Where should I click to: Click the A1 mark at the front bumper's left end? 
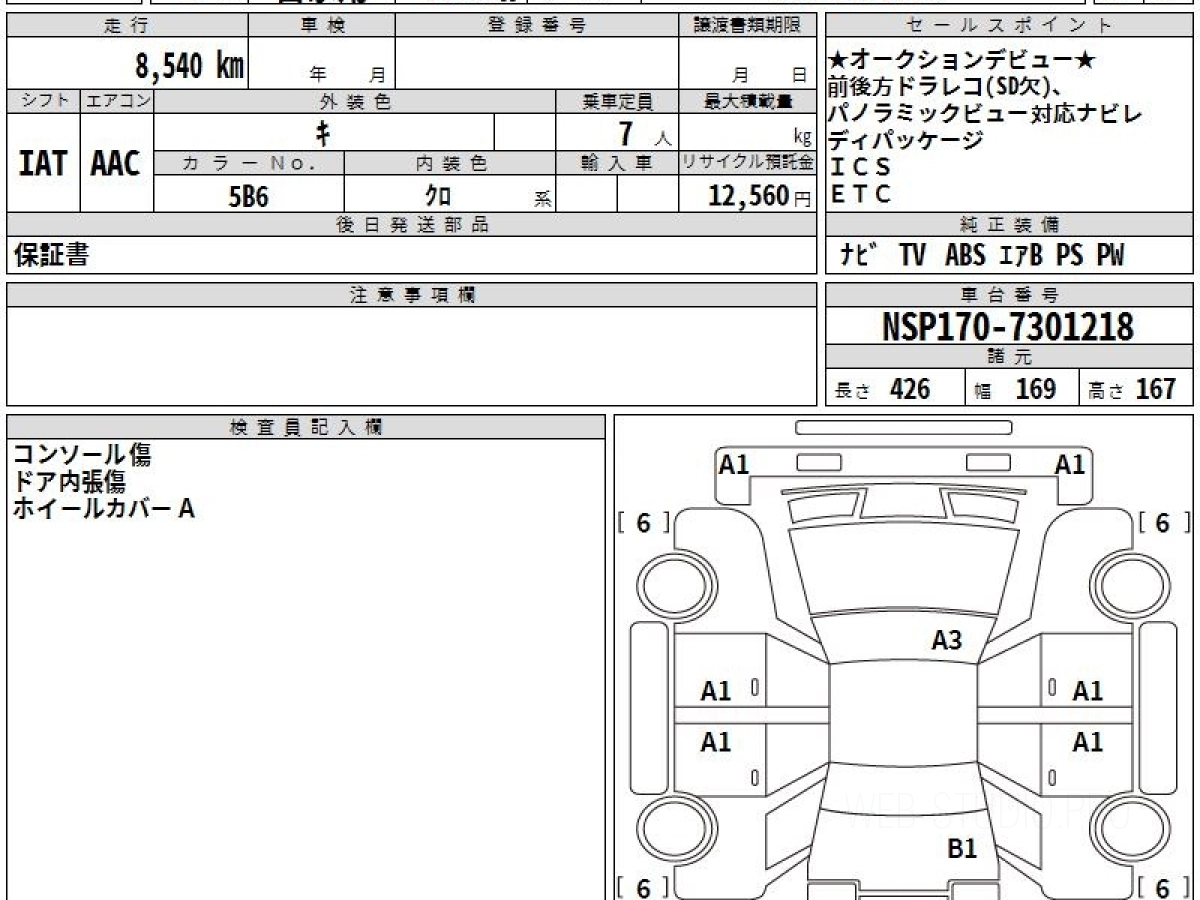click(x=735, y=464)
